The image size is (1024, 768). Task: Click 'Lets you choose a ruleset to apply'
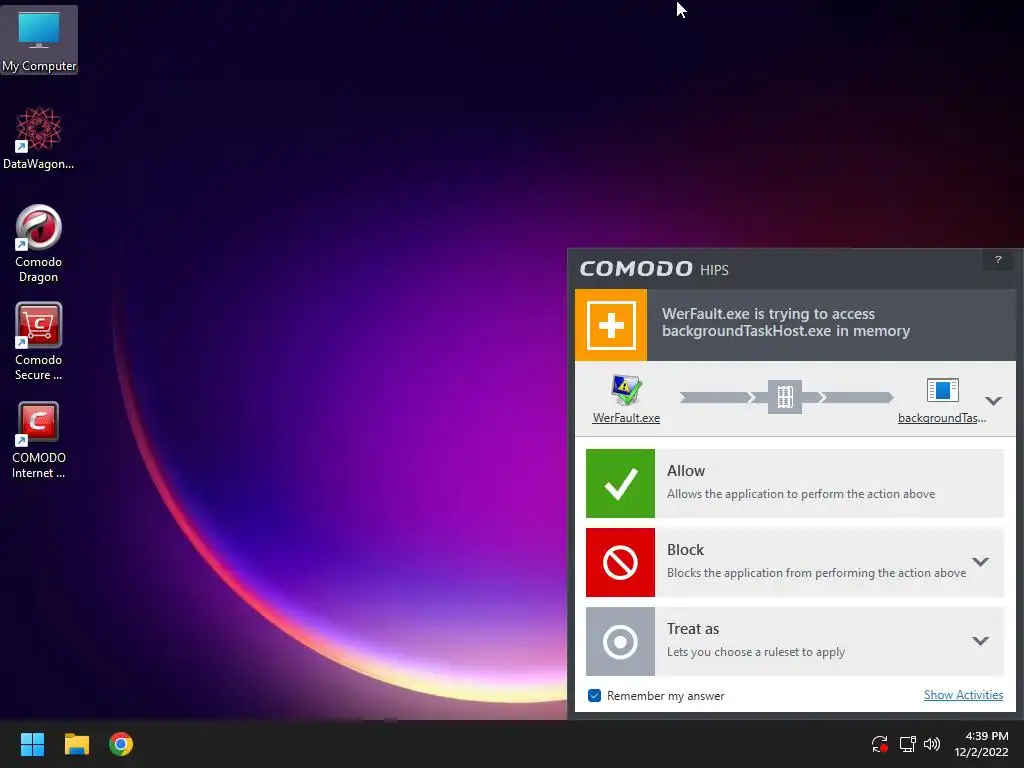pyautogui.click(x=756, y=652)
